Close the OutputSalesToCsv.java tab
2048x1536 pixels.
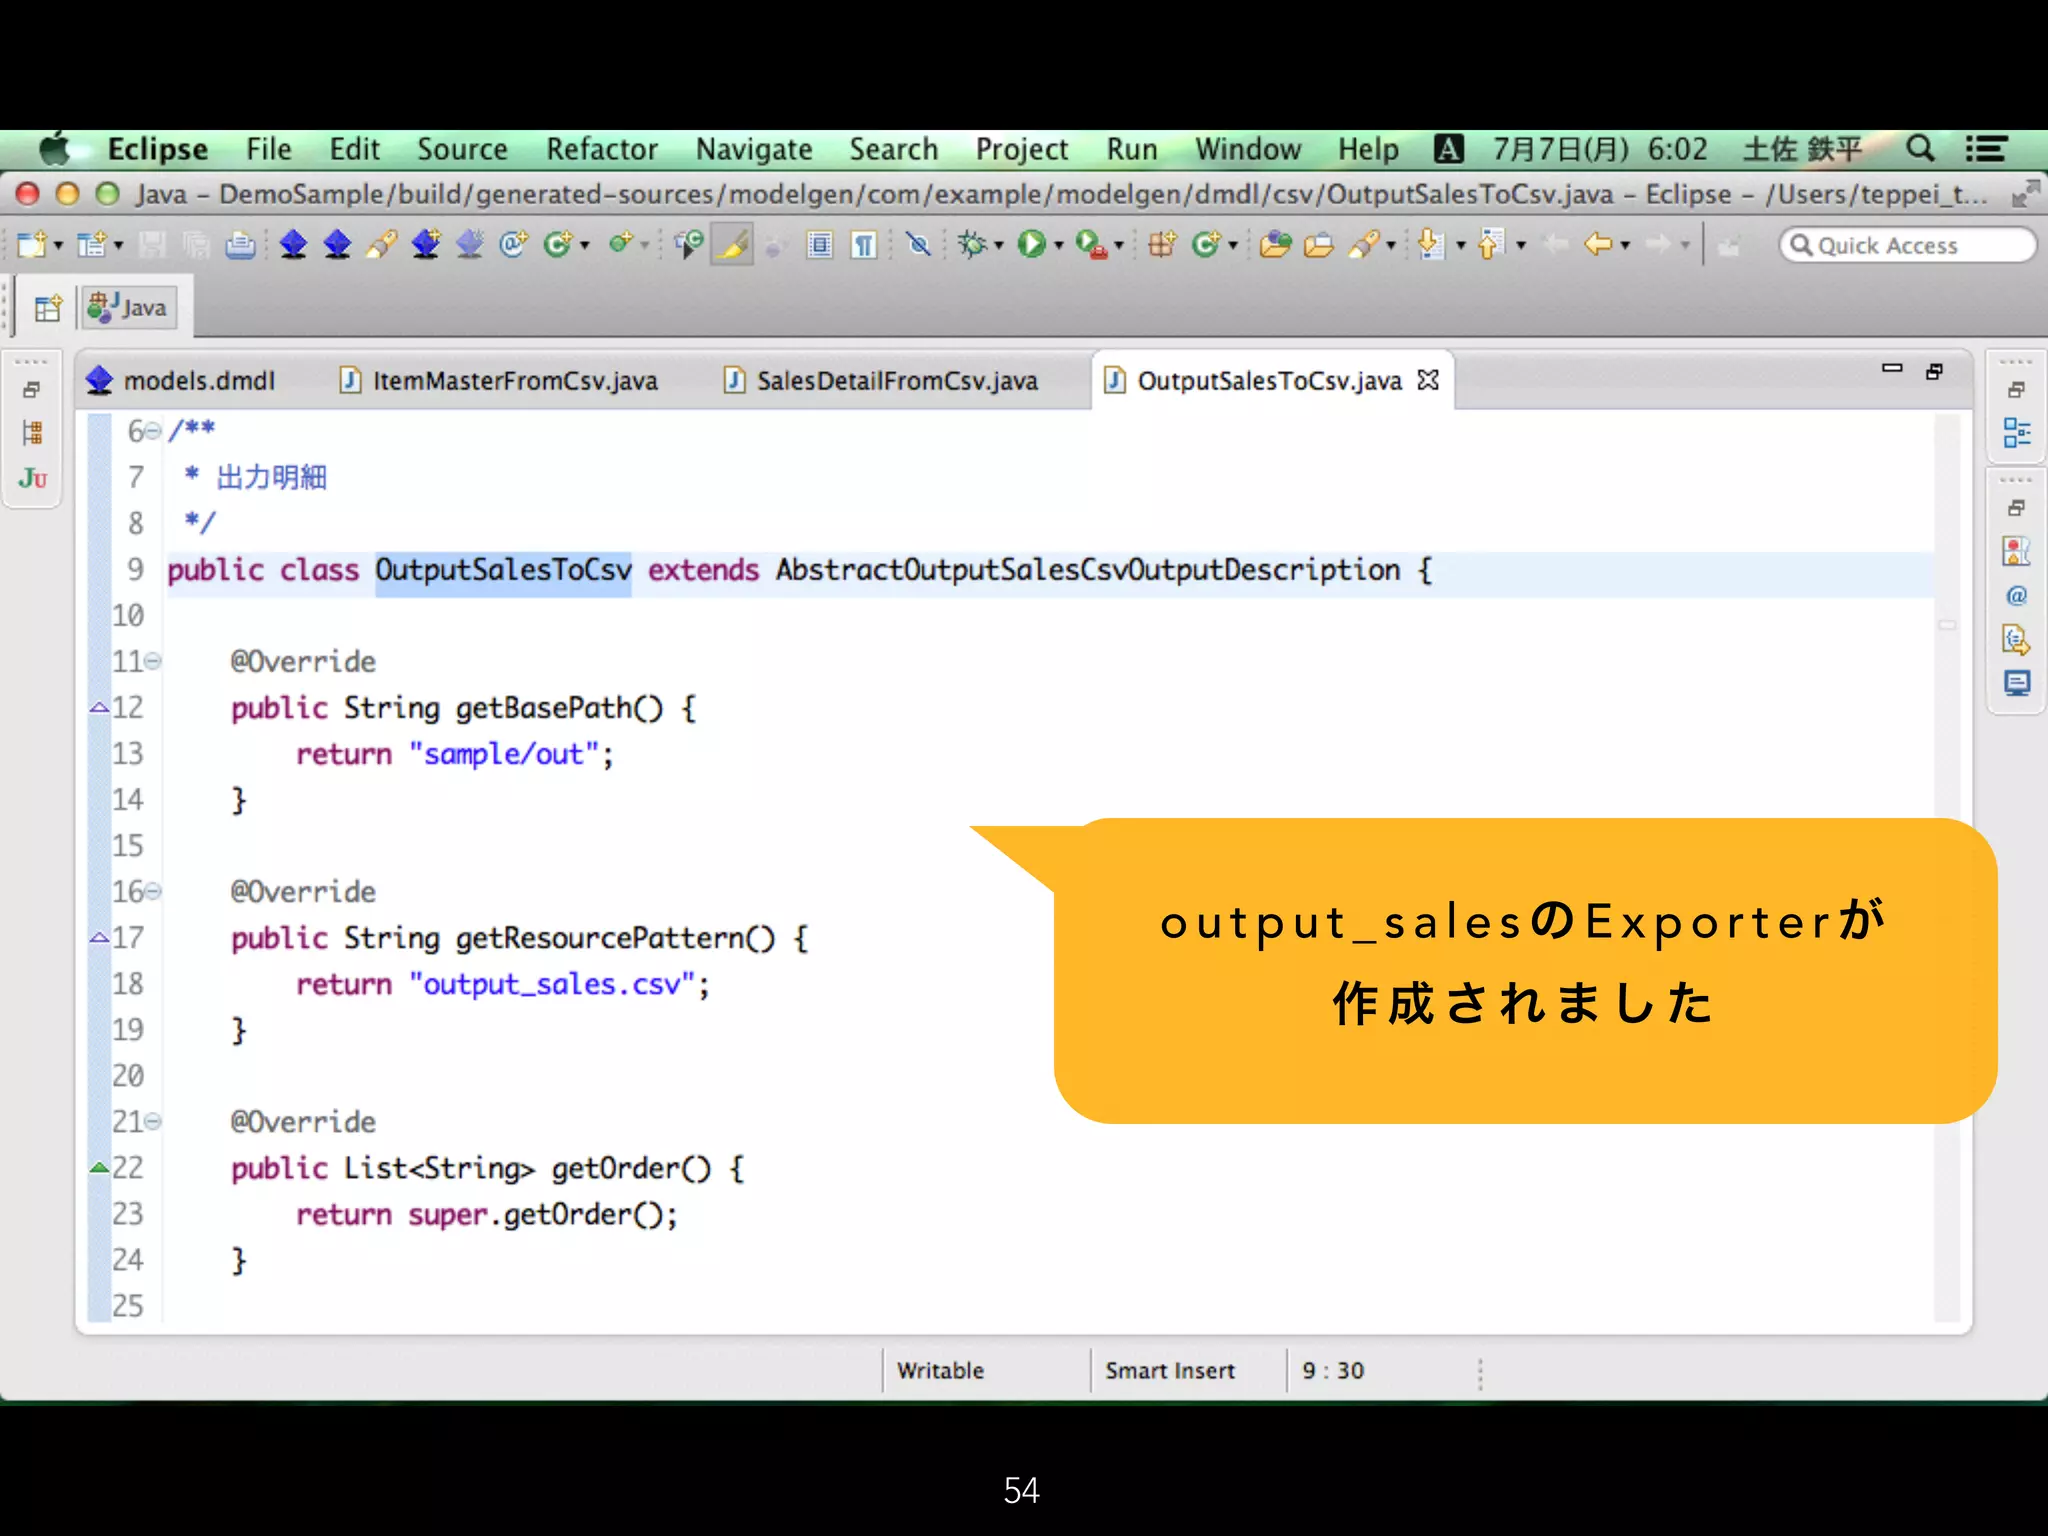tap(1428, 380)
